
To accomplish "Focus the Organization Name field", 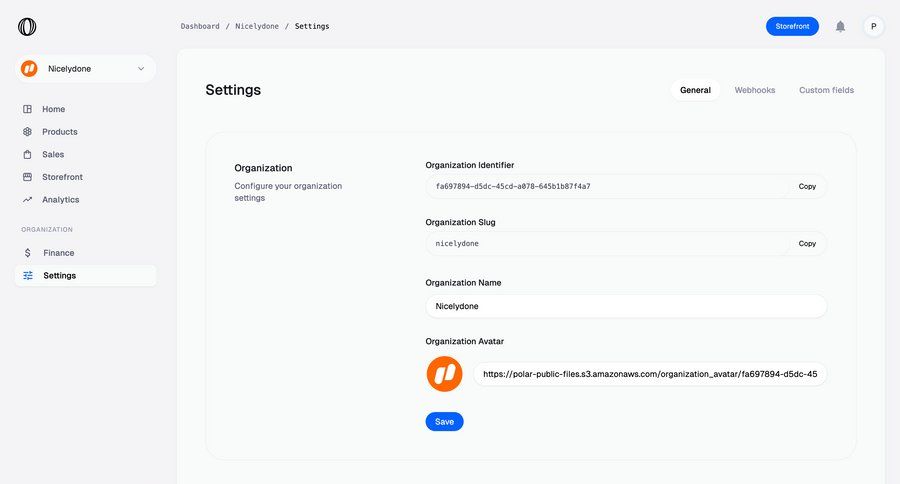I will (x=625, y=306).
